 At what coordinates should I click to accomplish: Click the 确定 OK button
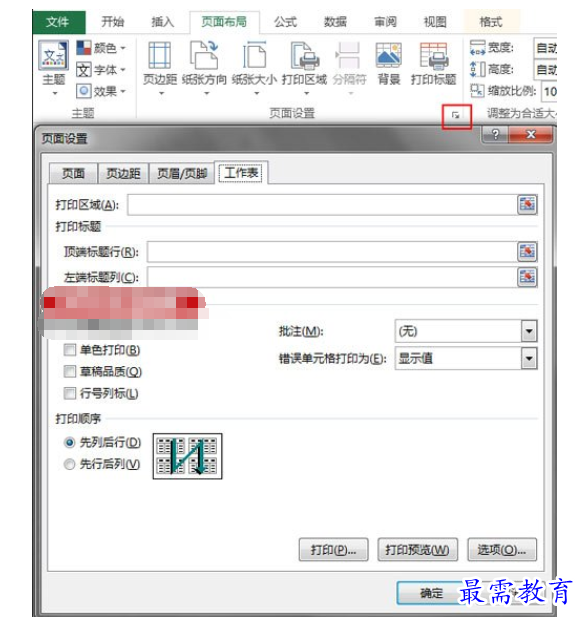(431, 593)
